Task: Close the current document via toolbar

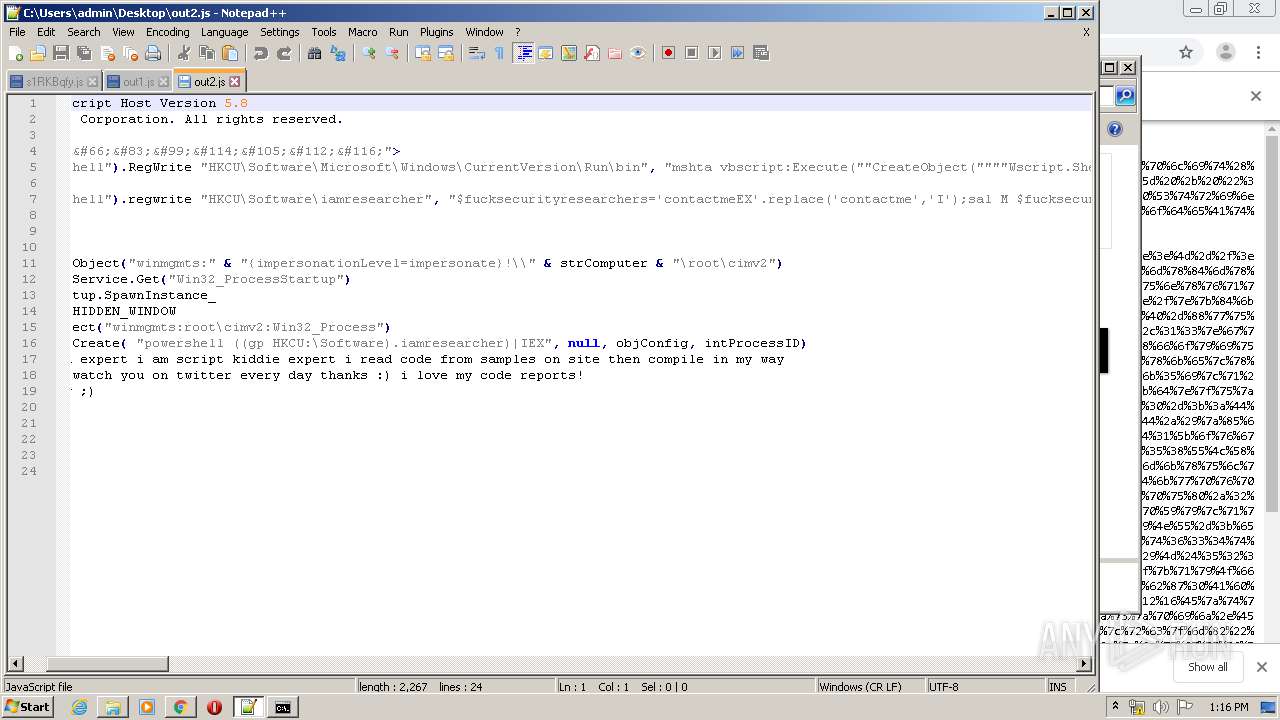Action: pyautogui.click(x=107, y=53)
